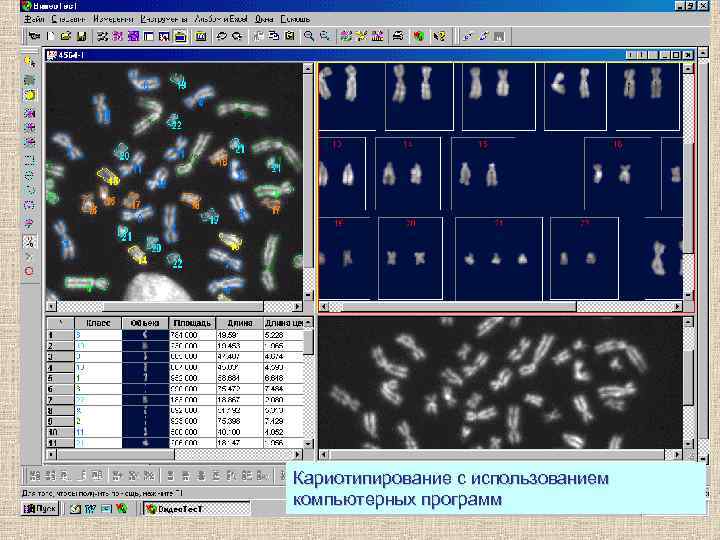Click the Save floppy disk toolbar icon
The height and width of the screenshot is (540, 720).
[x=81, y=36]
